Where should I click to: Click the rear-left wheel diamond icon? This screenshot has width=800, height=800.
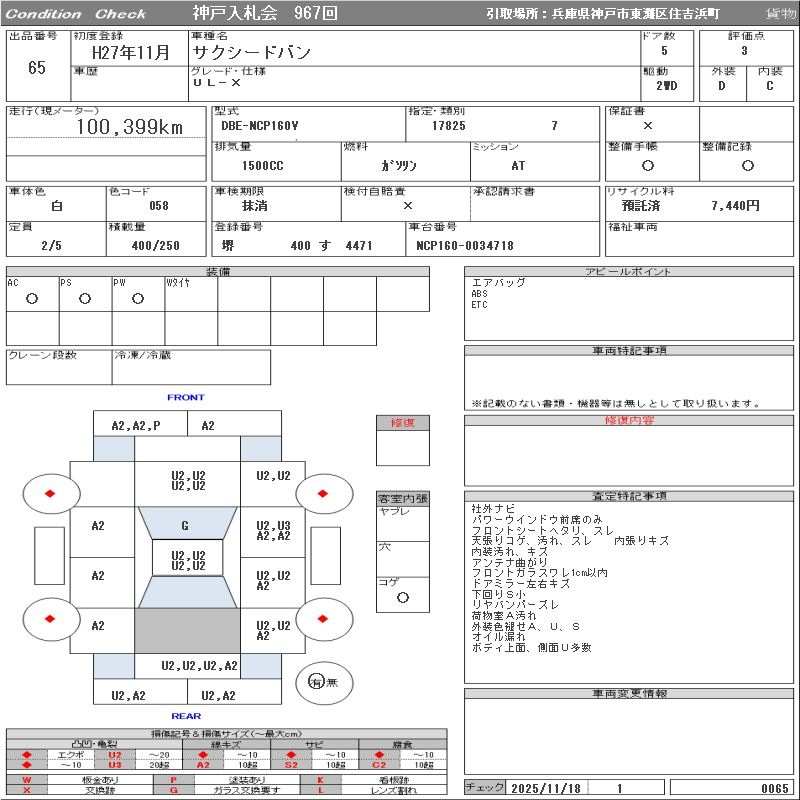[50, 618]
